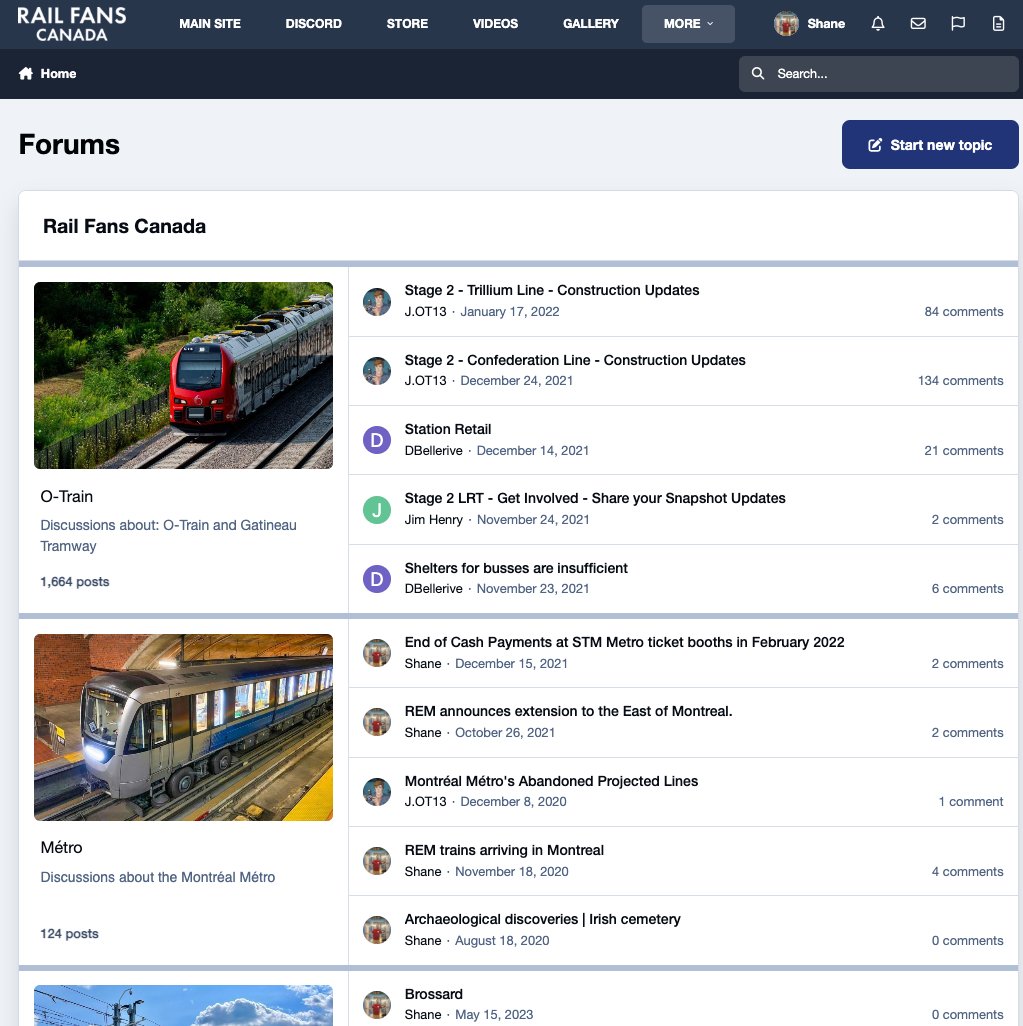Open Stage 2 Confederation Line Construction Updates
This screenshot has width=1023, height=1026.
(x=575, y=360)
